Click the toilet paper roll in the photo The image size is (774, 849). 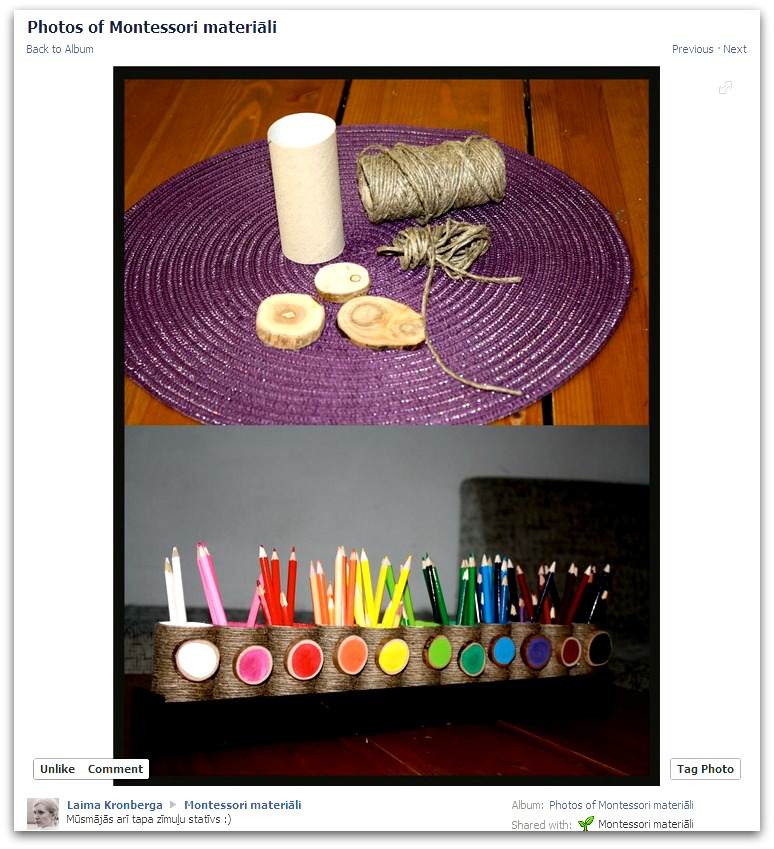point(306,188)
